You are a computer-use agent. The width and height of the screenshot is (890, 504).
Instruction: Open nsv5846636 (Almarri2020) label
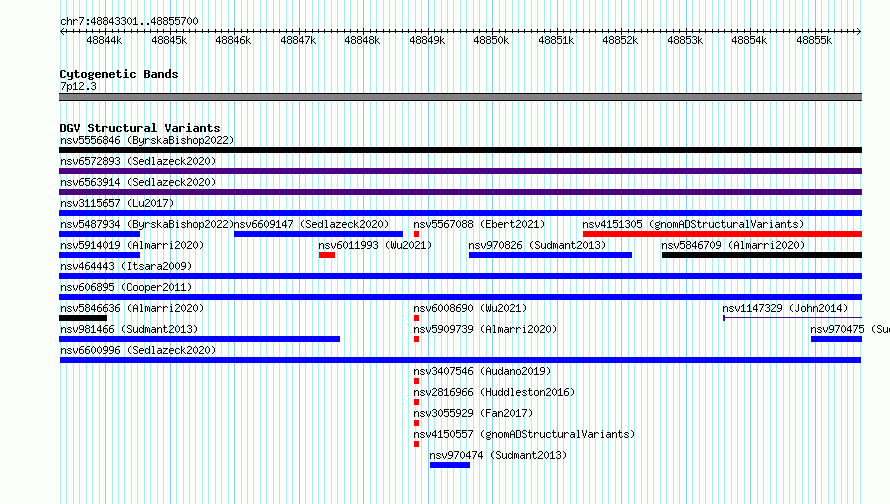click(x=132, y=308)
